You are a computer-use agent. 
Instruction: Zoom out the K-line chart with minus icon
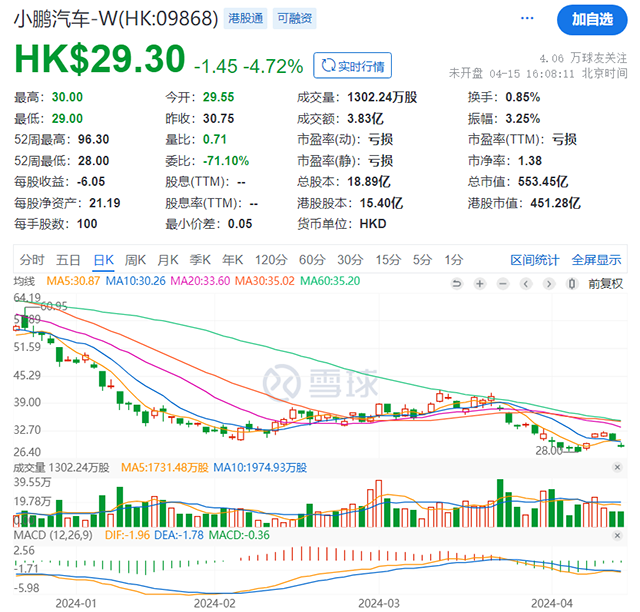click(503, 284)
